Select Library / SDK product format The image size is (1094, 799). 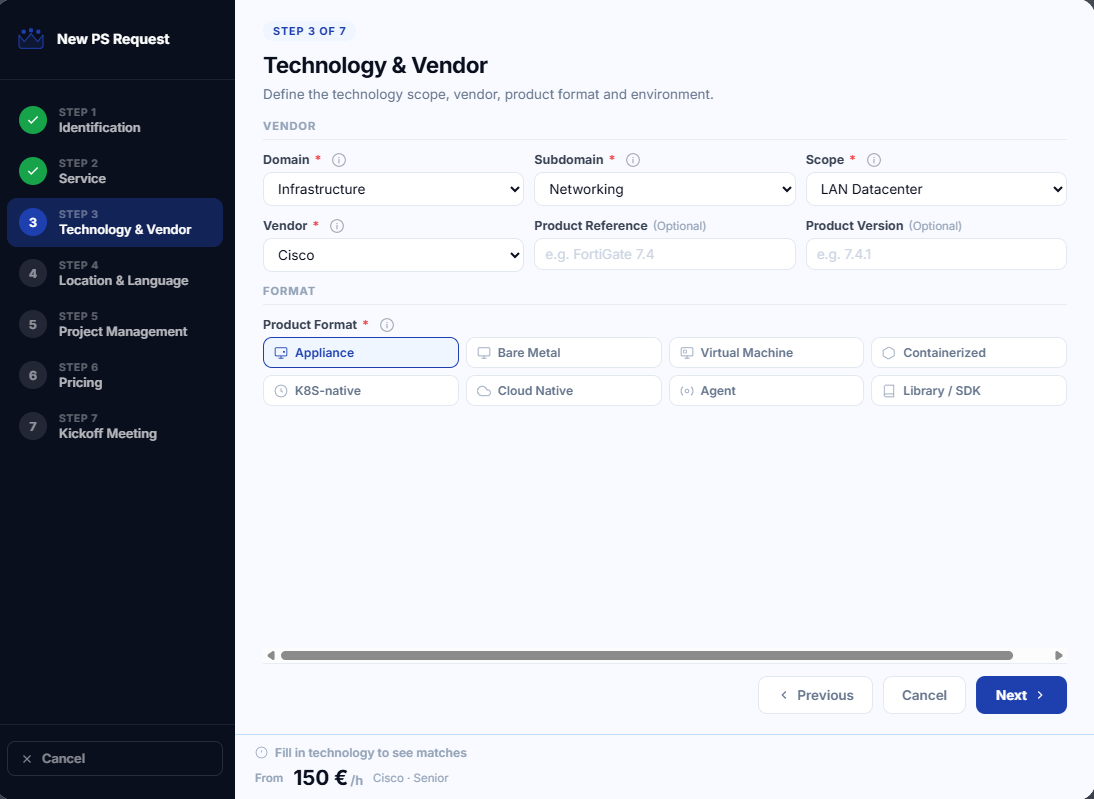click(968, 391)
